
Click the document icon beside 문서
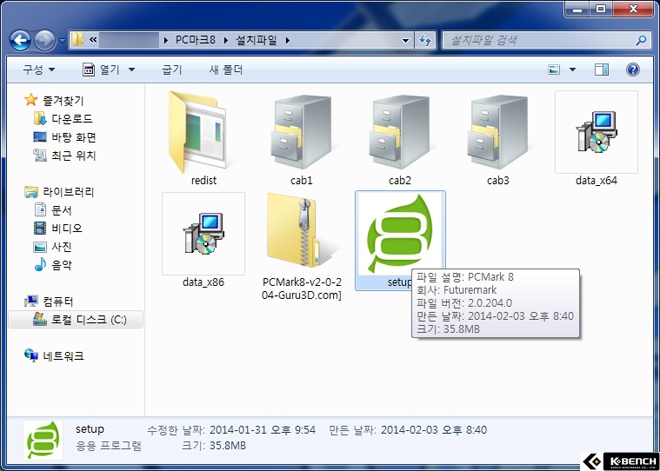[x=40, y=210]
